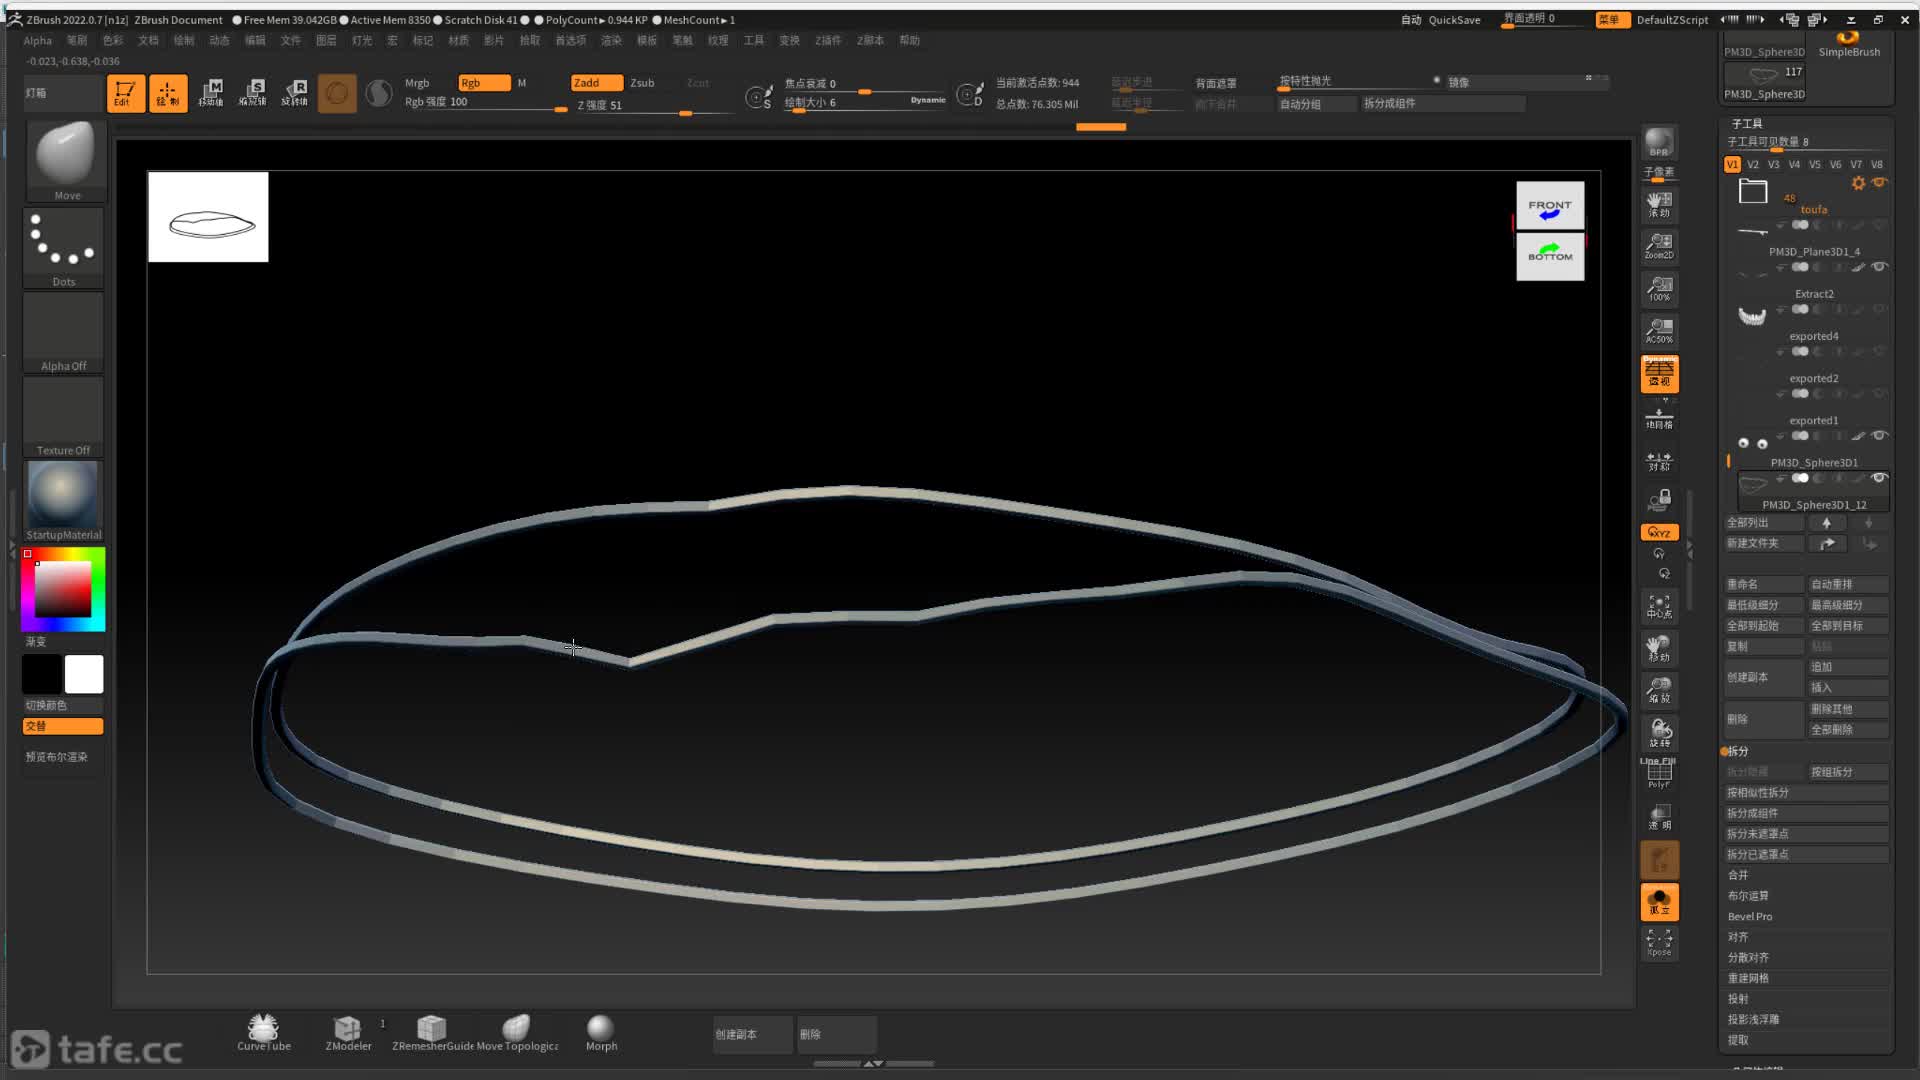Click the lock camera icon

[x=1659, y=499]
